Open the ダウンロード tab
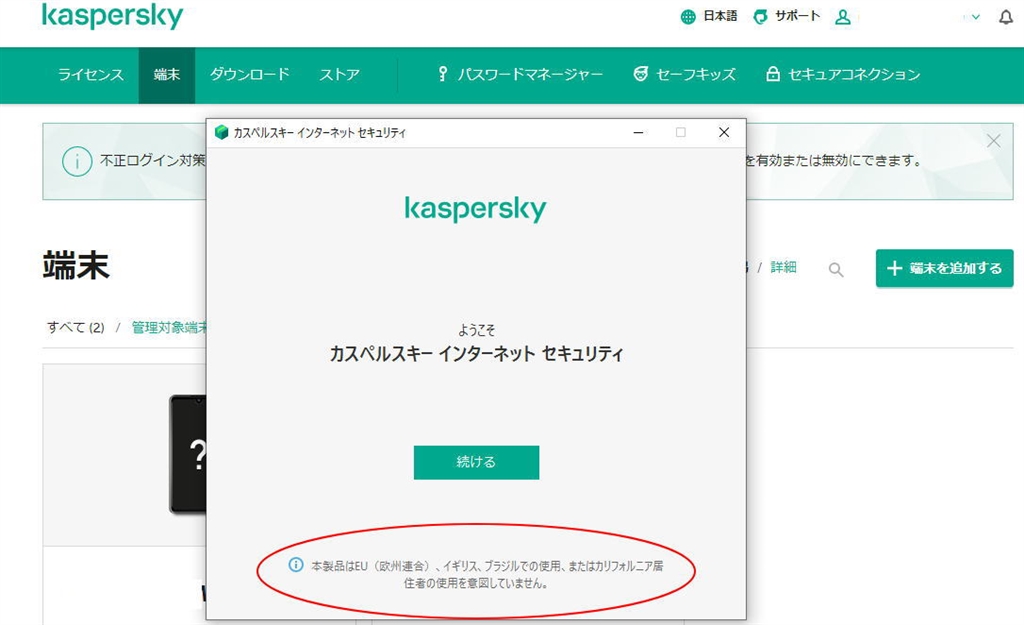1024x625 pixels. coord(249,74)
